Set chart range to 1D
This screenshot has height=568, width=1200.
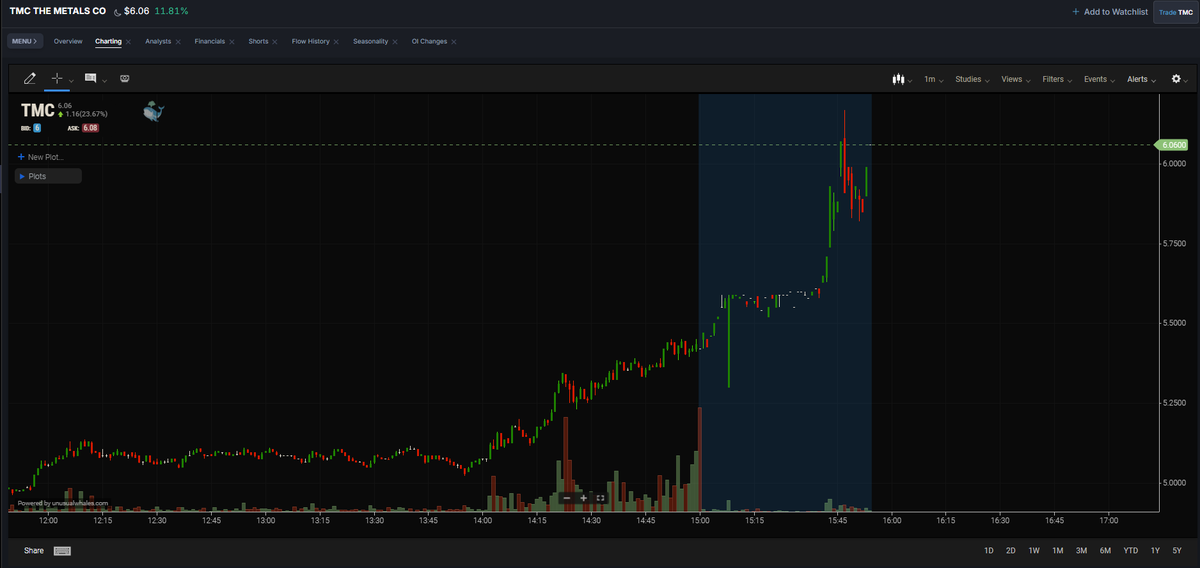989,551
